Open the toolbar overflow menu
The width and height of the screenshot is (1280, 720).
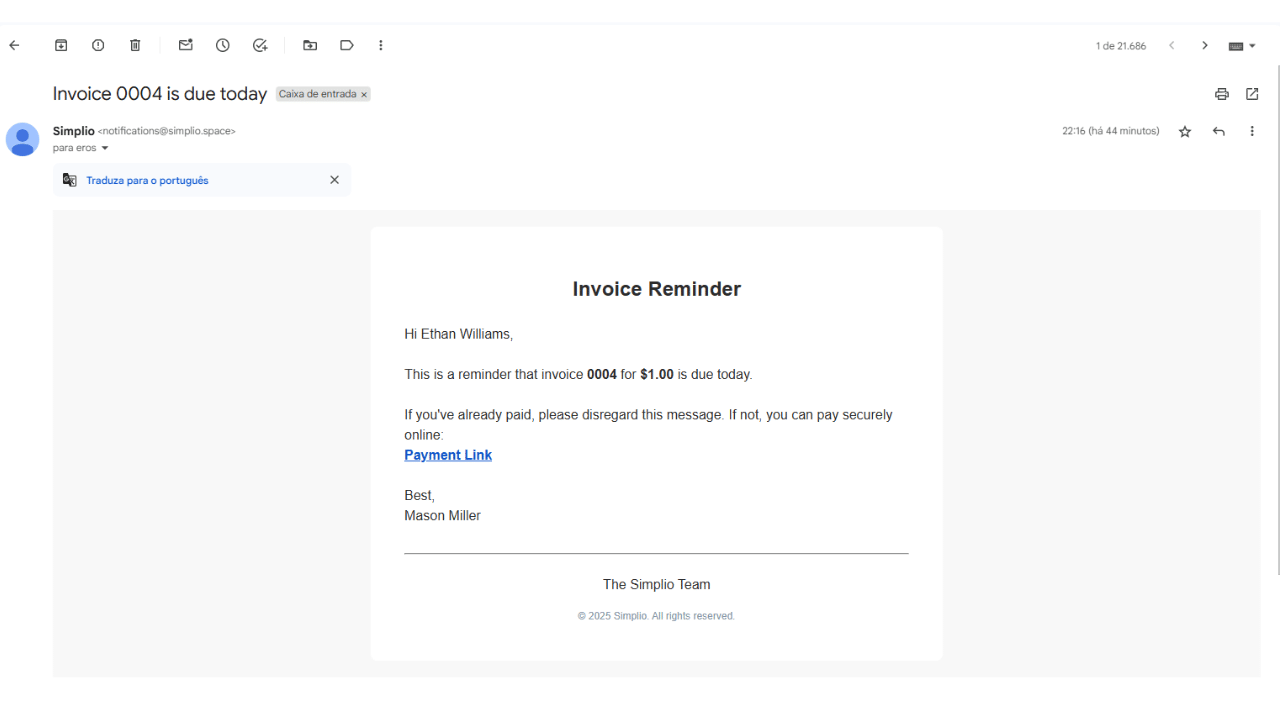pos(381,45)
